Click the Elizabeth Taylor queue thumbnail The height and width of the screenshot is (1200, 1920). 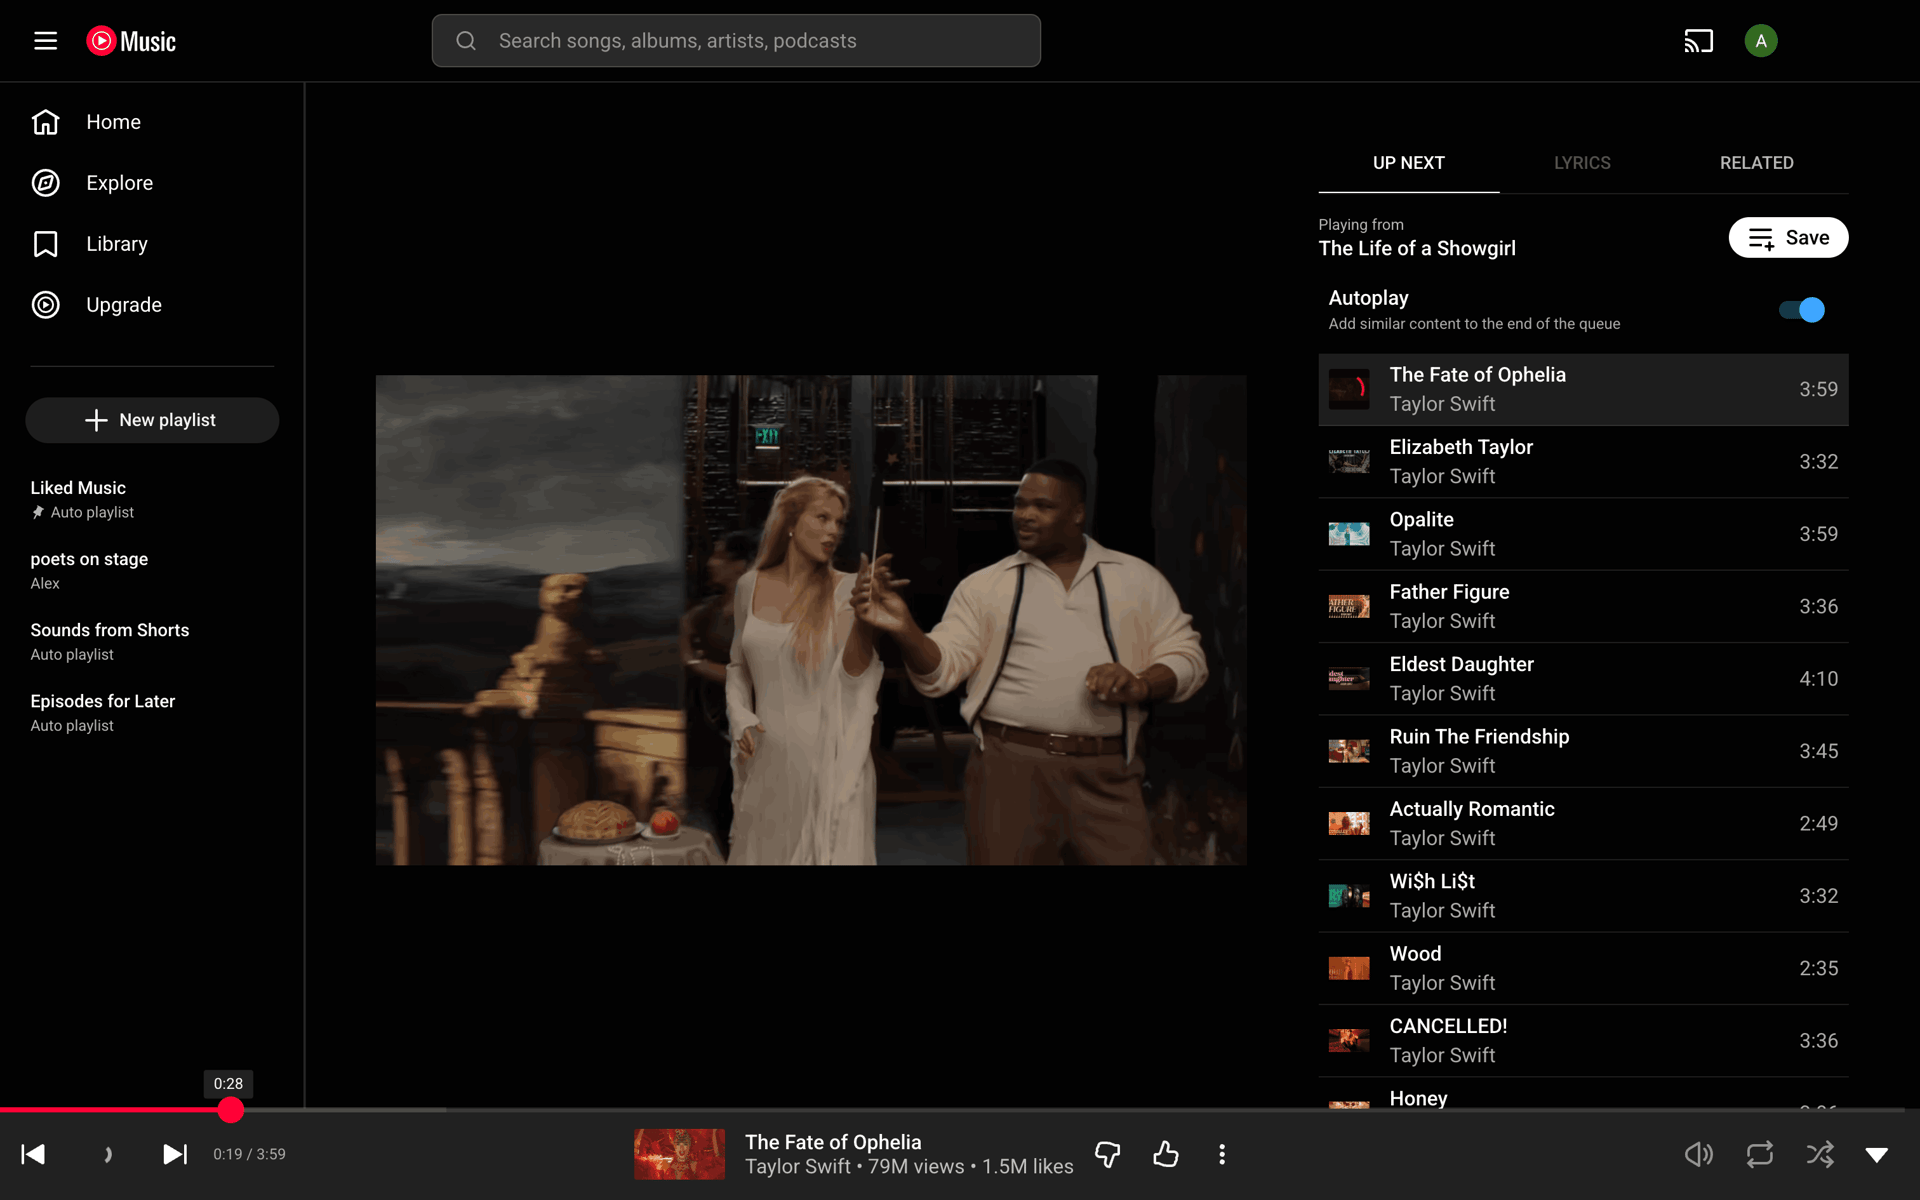pos(1349,462)
